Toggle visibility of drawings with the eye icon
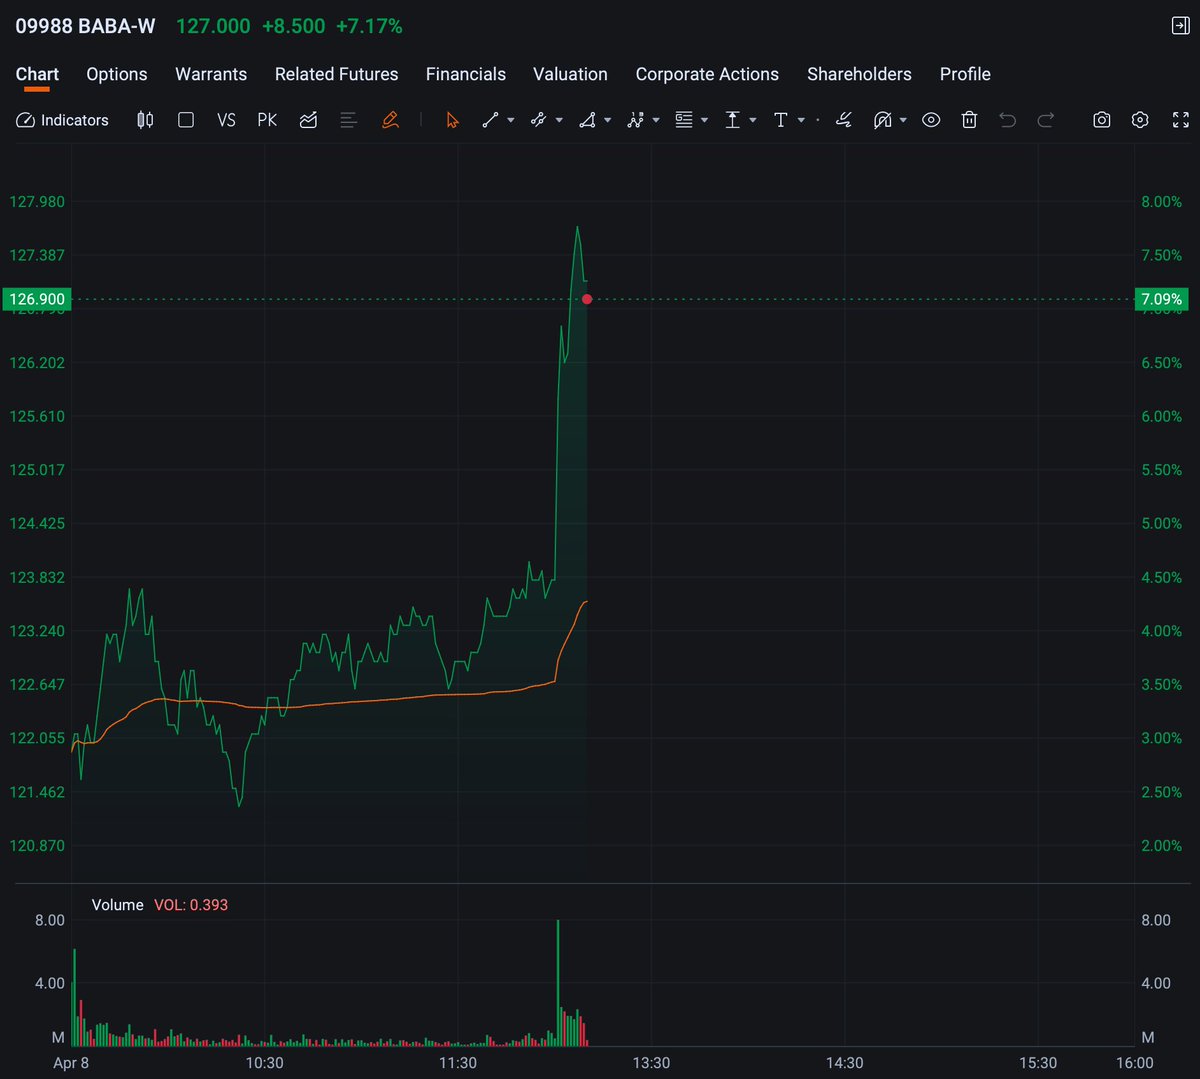Screen dimensions: 1200x1079 tap(931, 120)
